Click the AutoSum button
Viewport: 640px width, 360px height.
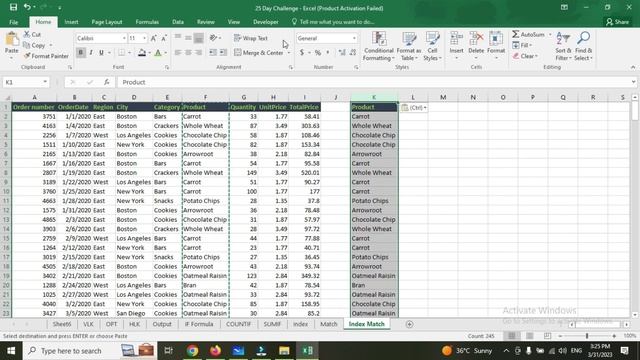point(529,35)
